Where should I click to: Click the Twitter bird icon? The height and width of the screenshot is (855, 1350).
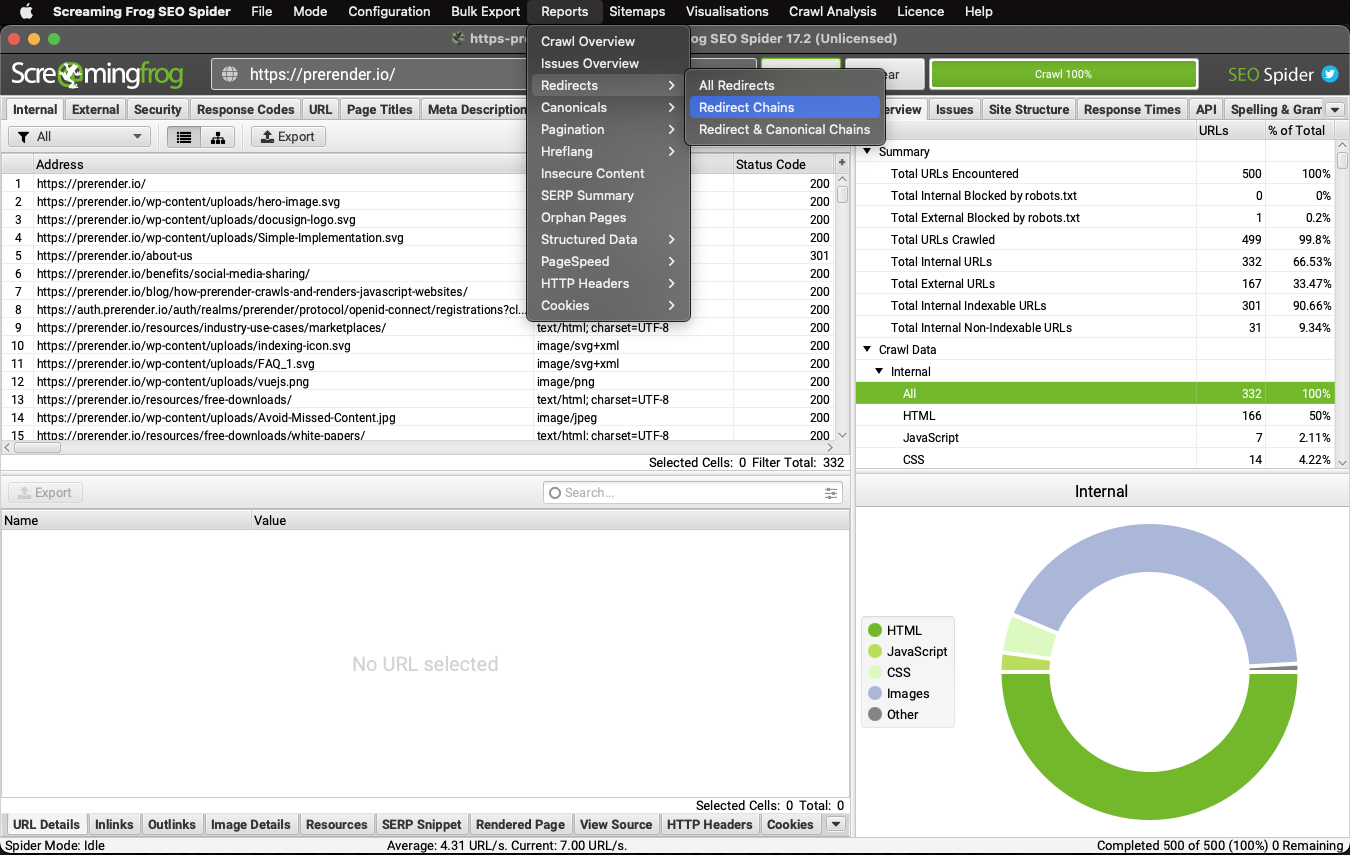point(1329,74)
